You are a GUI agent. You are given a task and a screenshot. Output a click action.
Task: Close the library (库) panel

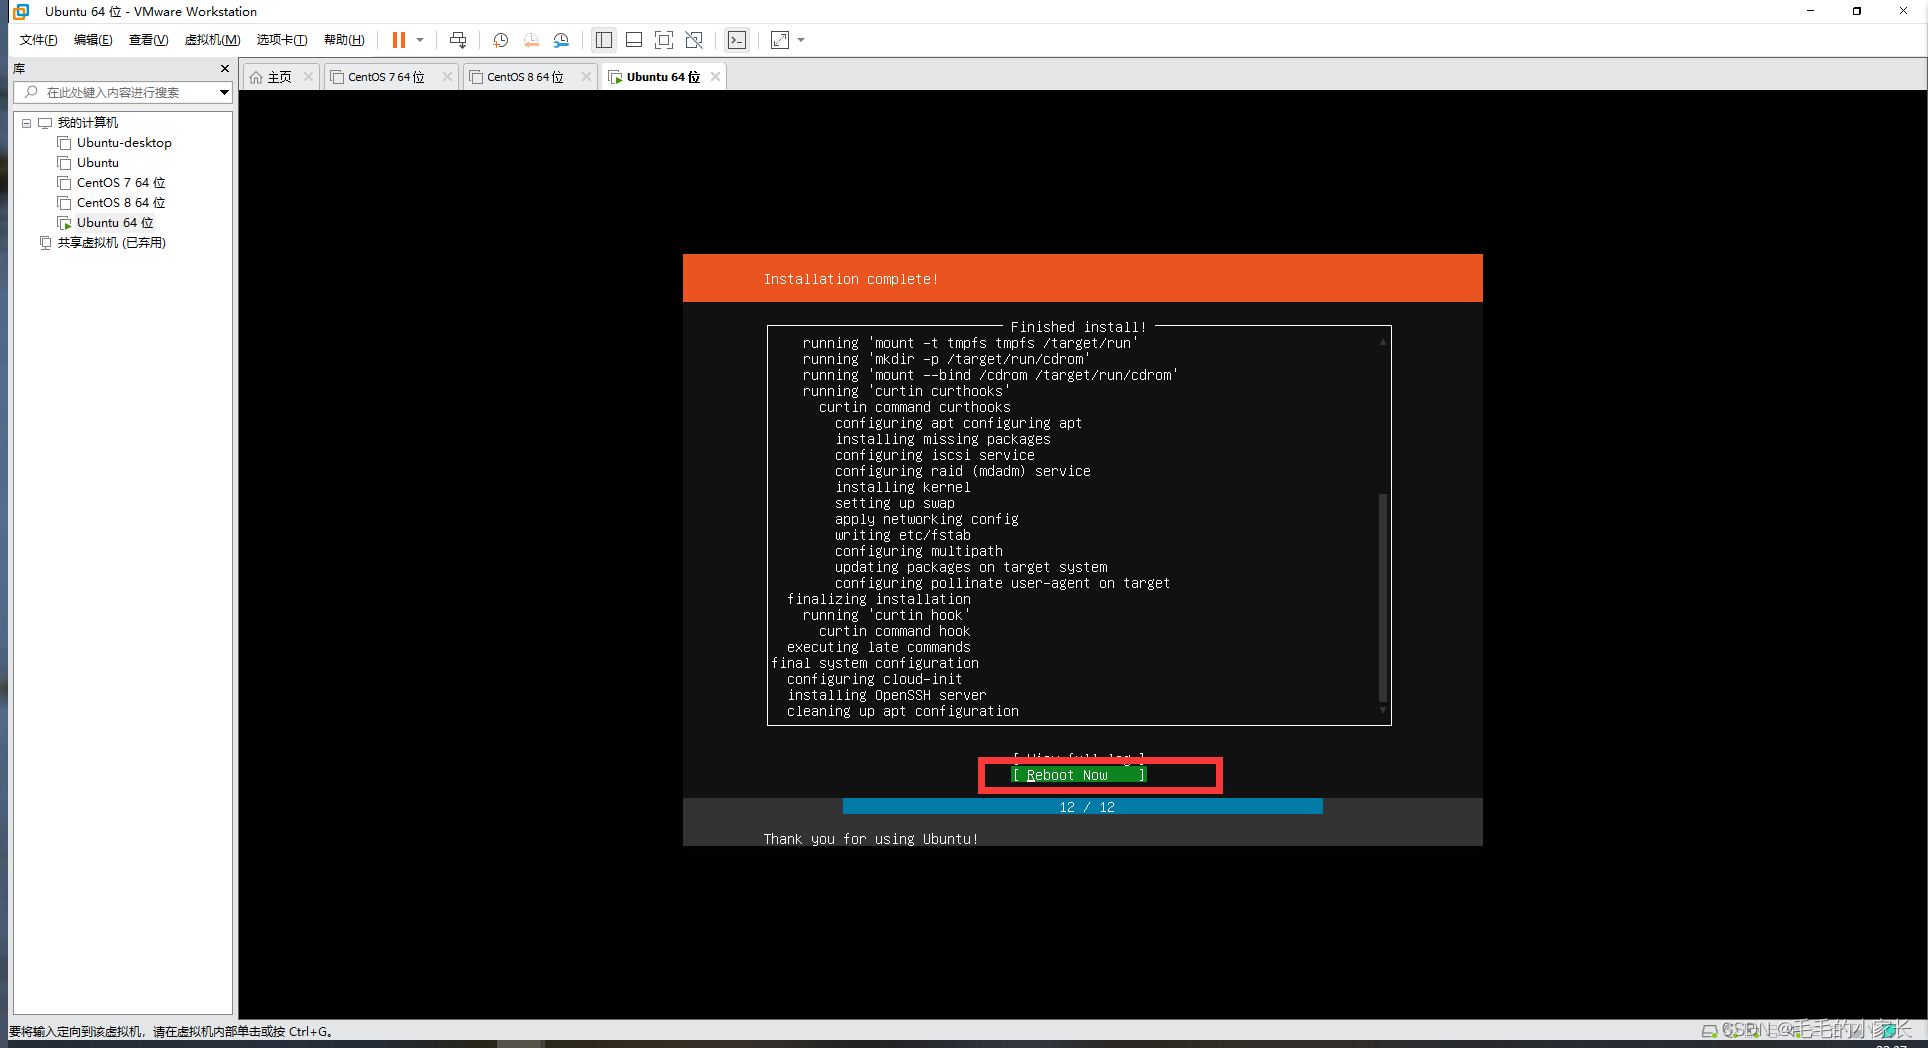pos(224,69)
